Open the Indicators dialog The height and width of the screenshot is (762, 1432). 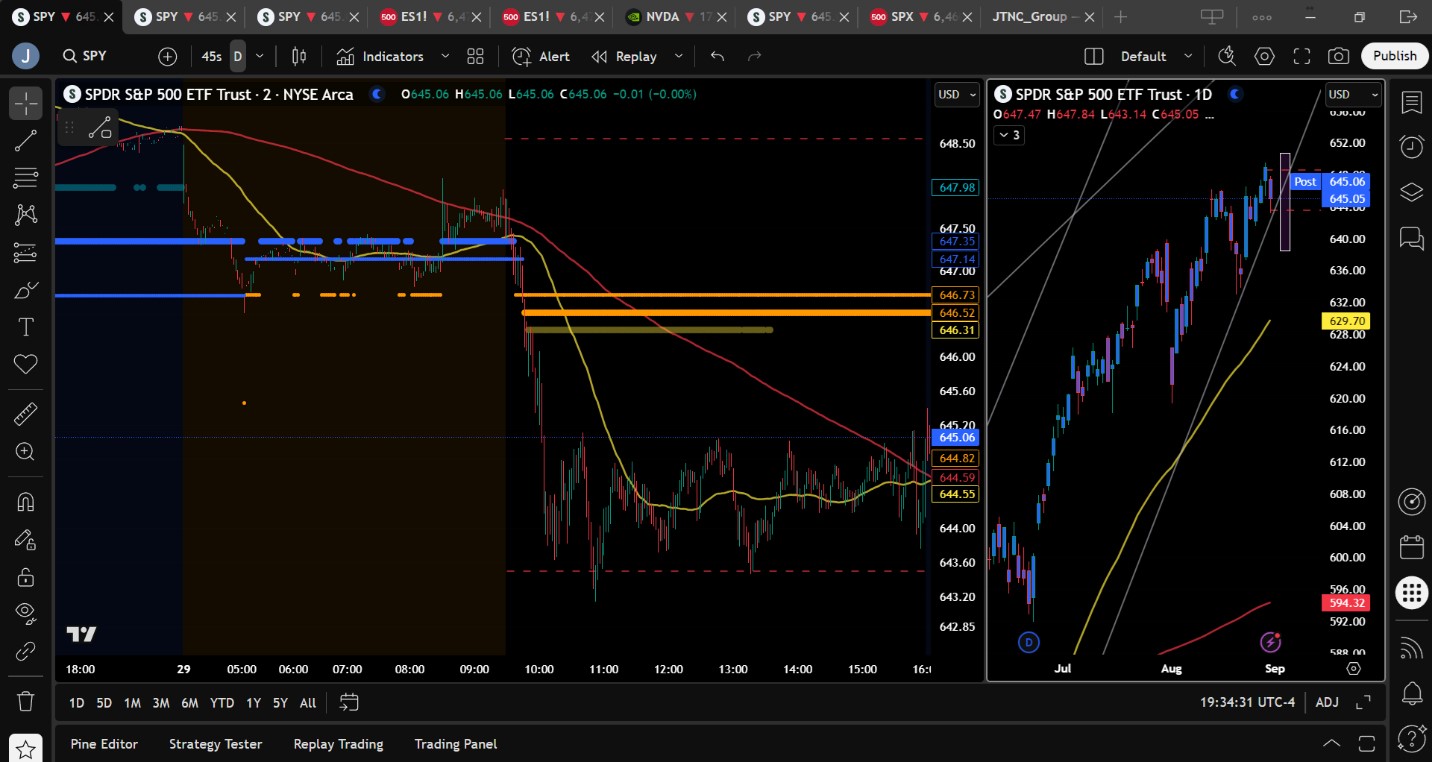pos(380,57)
